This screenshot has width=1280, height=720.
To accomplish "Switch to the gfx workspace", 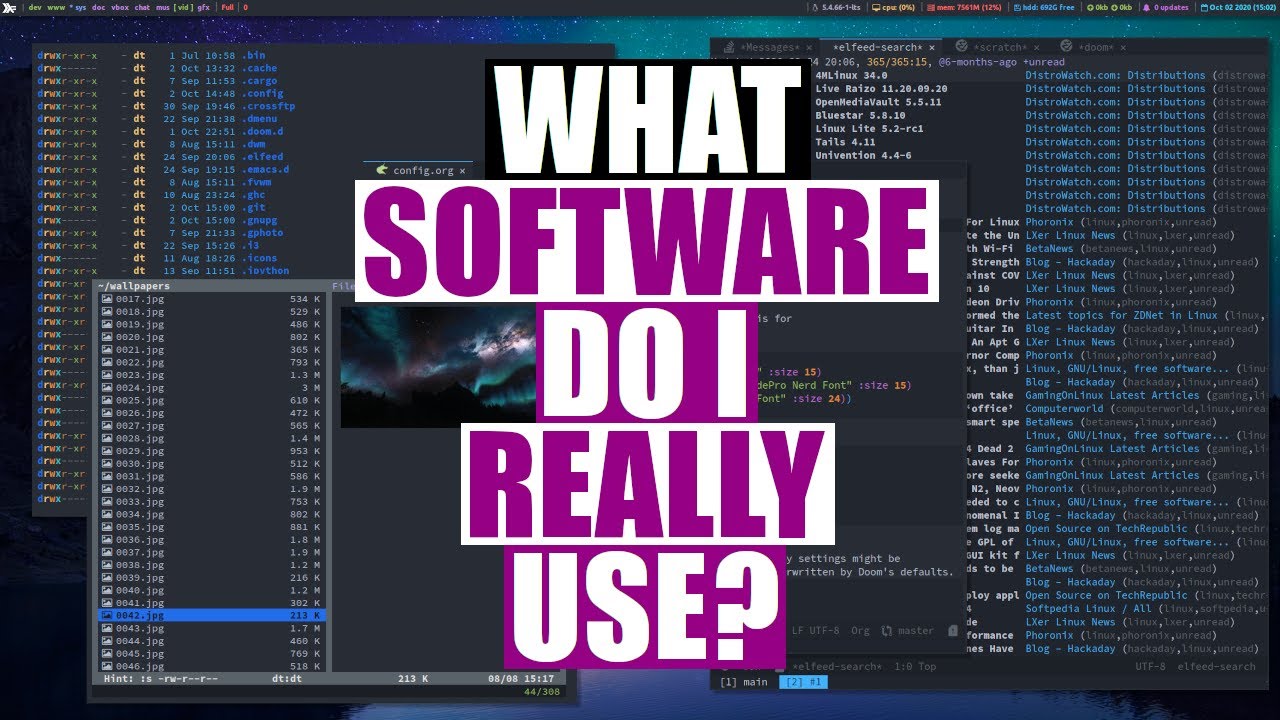I will point(204,7).
